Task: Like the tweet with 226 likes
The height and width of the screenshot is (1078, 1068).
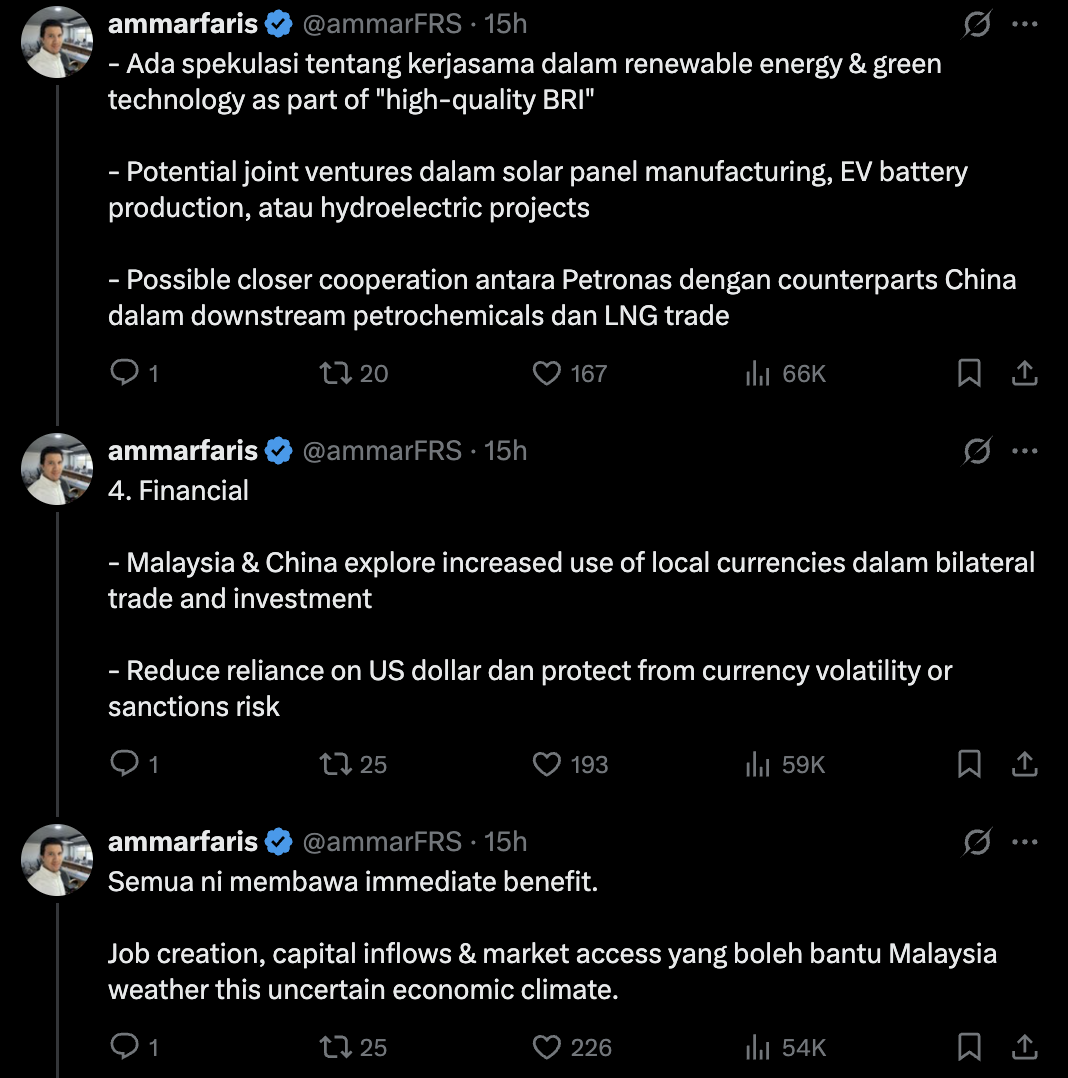Action: point(547,1048)
